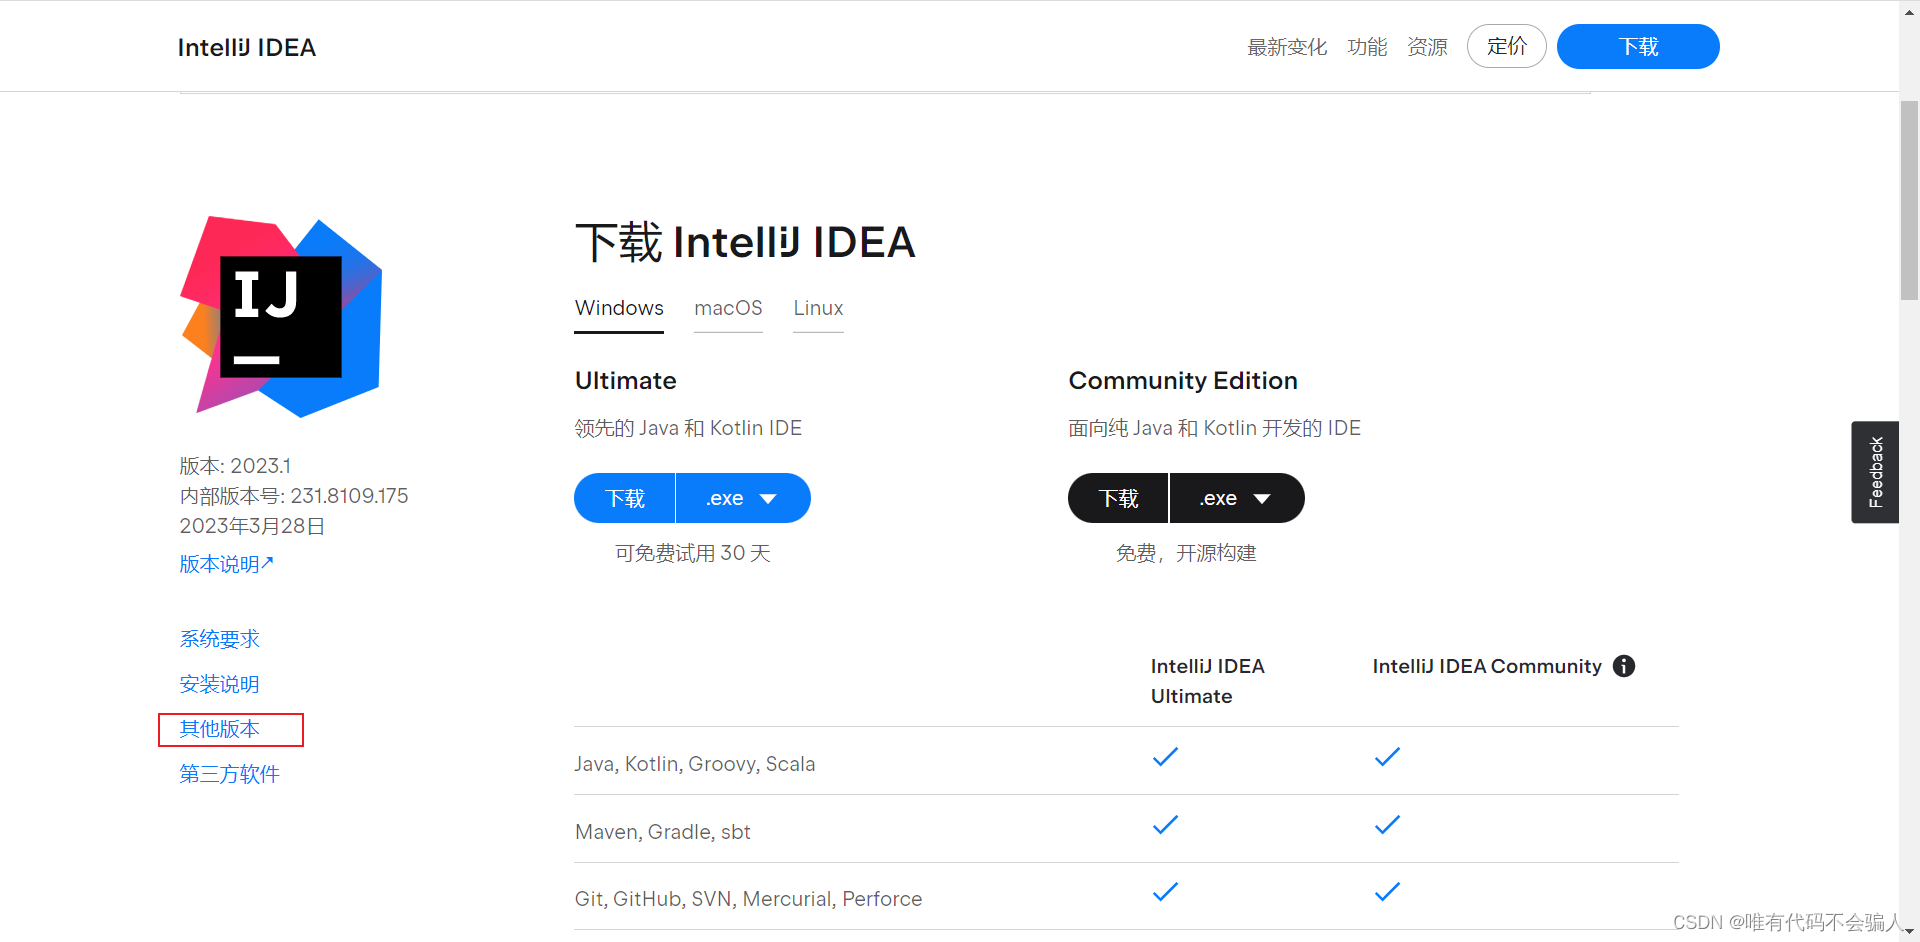Click the 定价 pricing button
The width and height of the screenshot is (1920, 942).
1507,46
